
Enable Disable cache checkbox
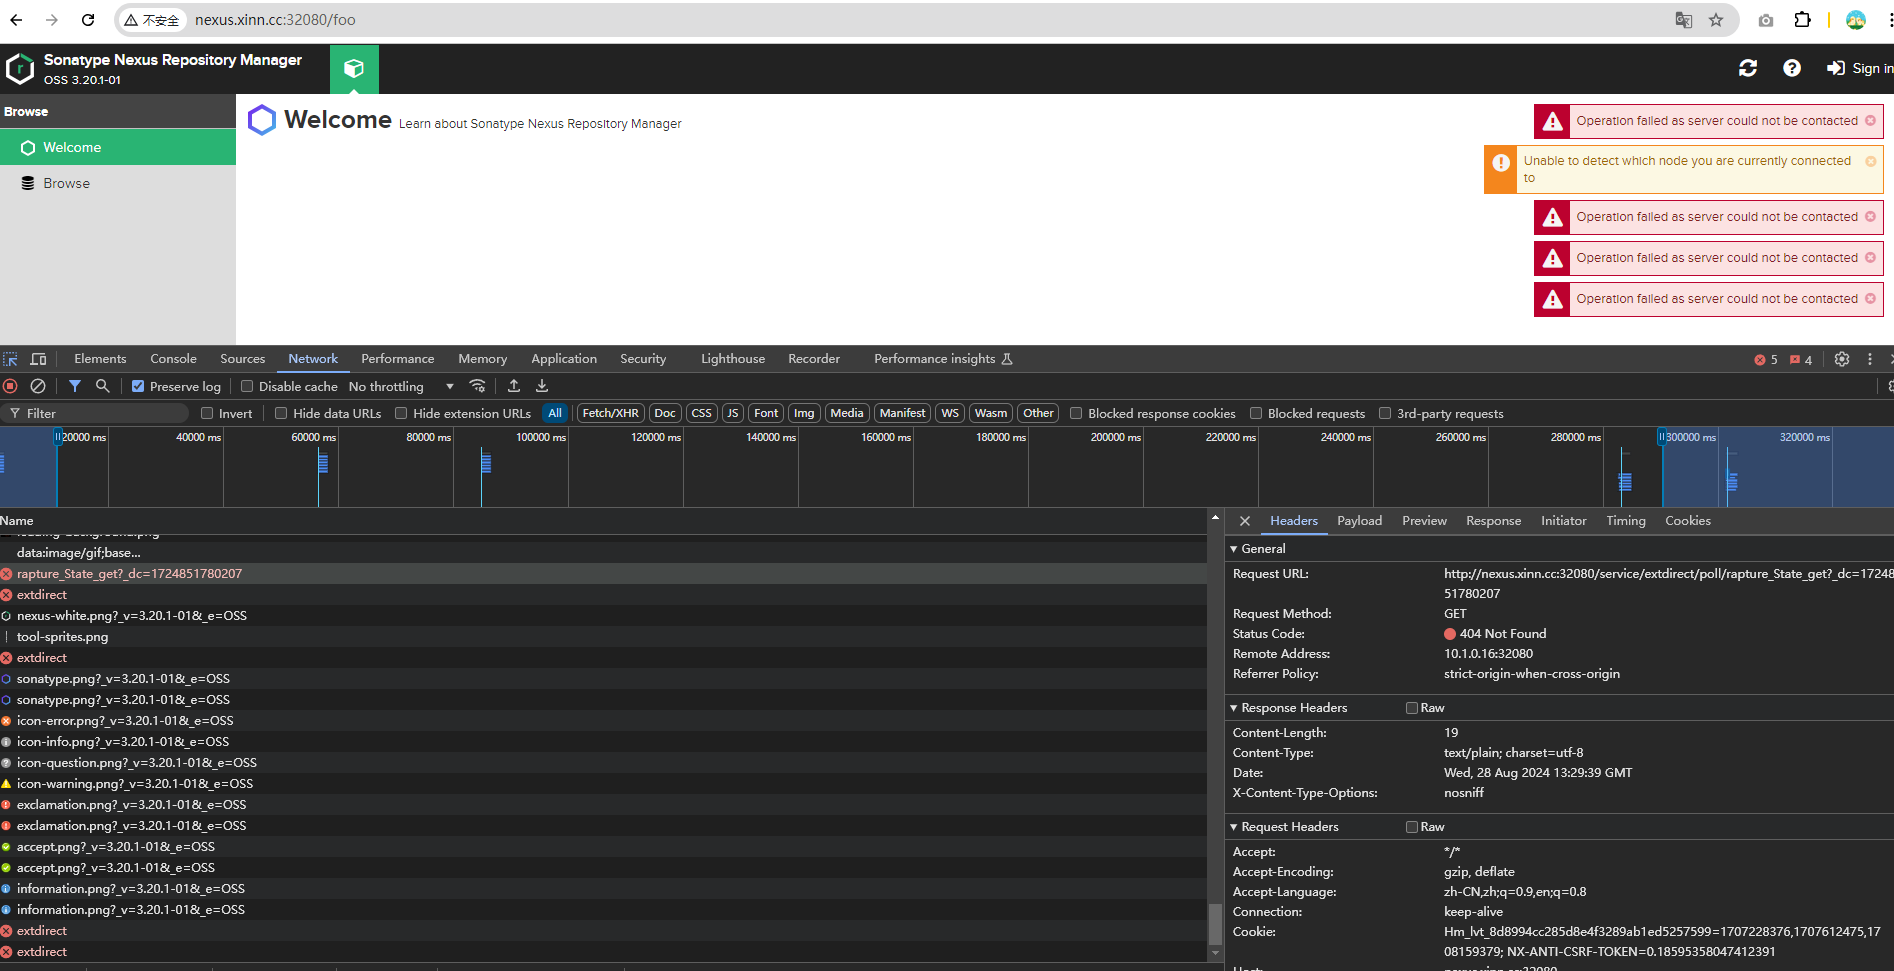(x=247, y=387)
